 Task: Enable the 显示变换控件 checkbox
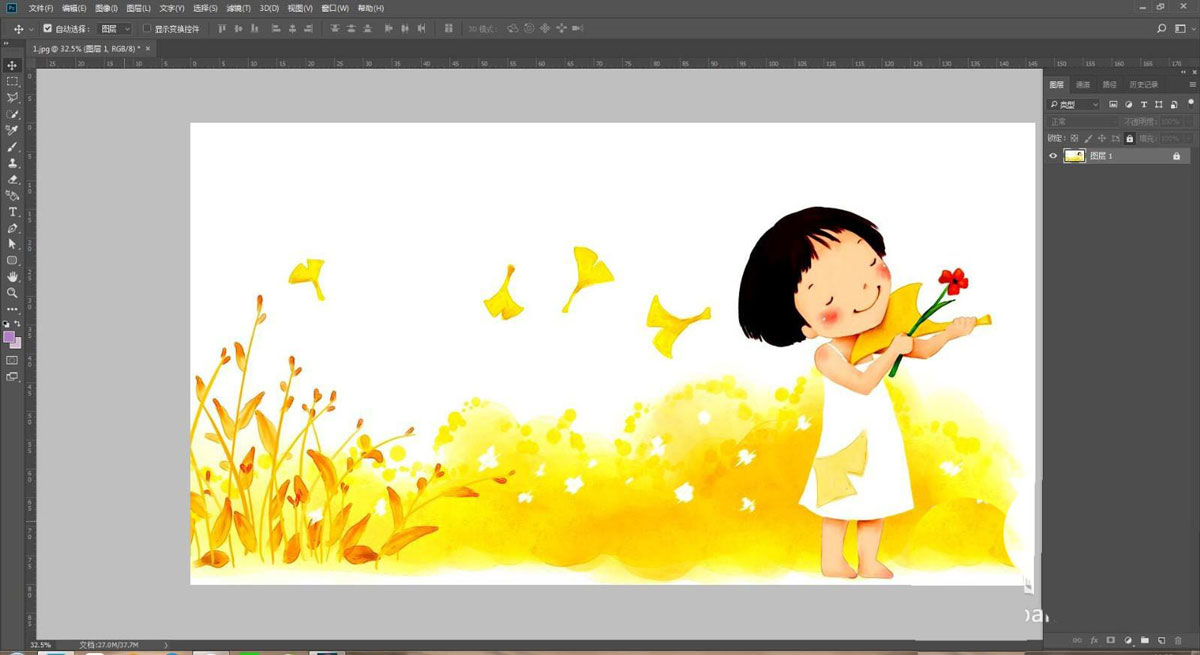147,29
